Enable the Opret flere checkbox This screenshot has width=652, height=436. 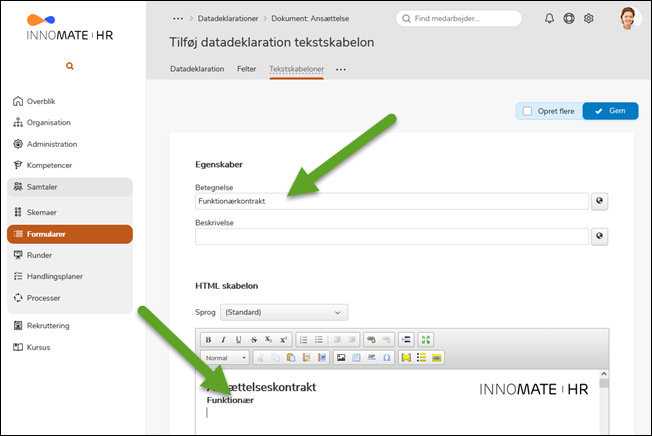tap(527, 111)
